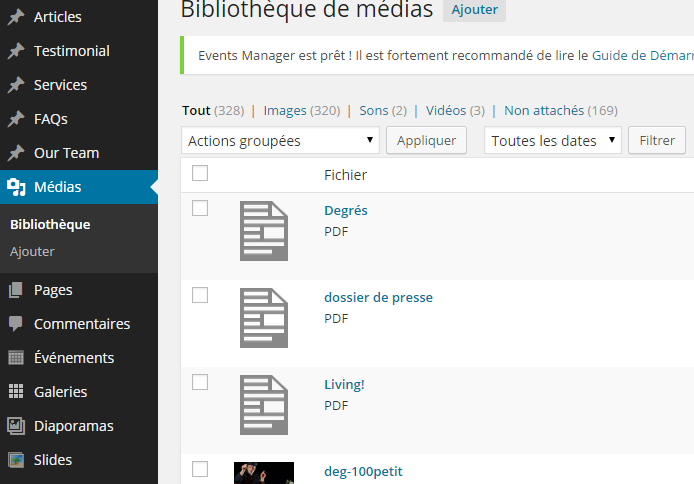Image resolution: width=694 pixels, height=484 pixels.
Task: Select the dossier de presse checkbox
Action: point(200,295)
